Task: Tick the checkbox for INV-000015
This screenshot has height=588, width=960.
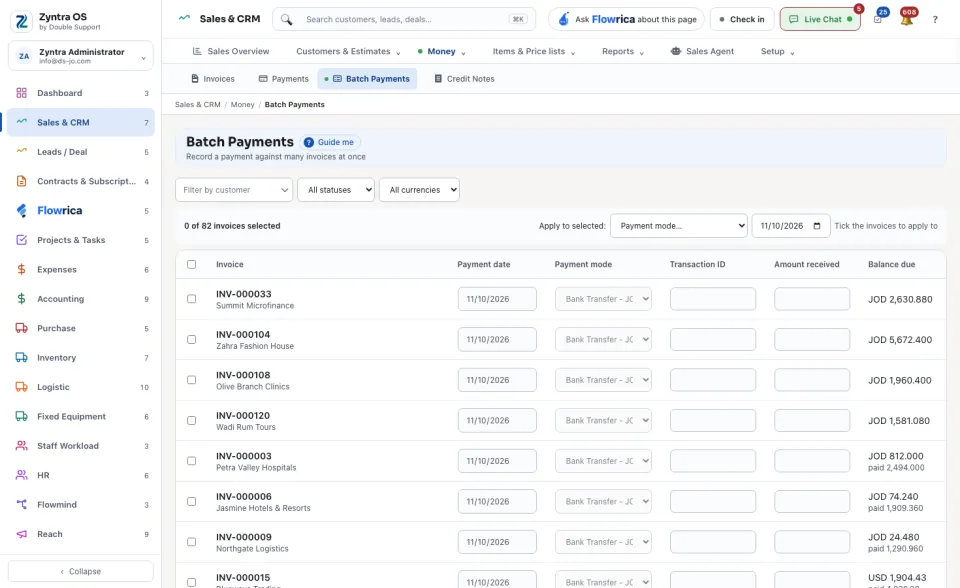Action: coord(192,582)
